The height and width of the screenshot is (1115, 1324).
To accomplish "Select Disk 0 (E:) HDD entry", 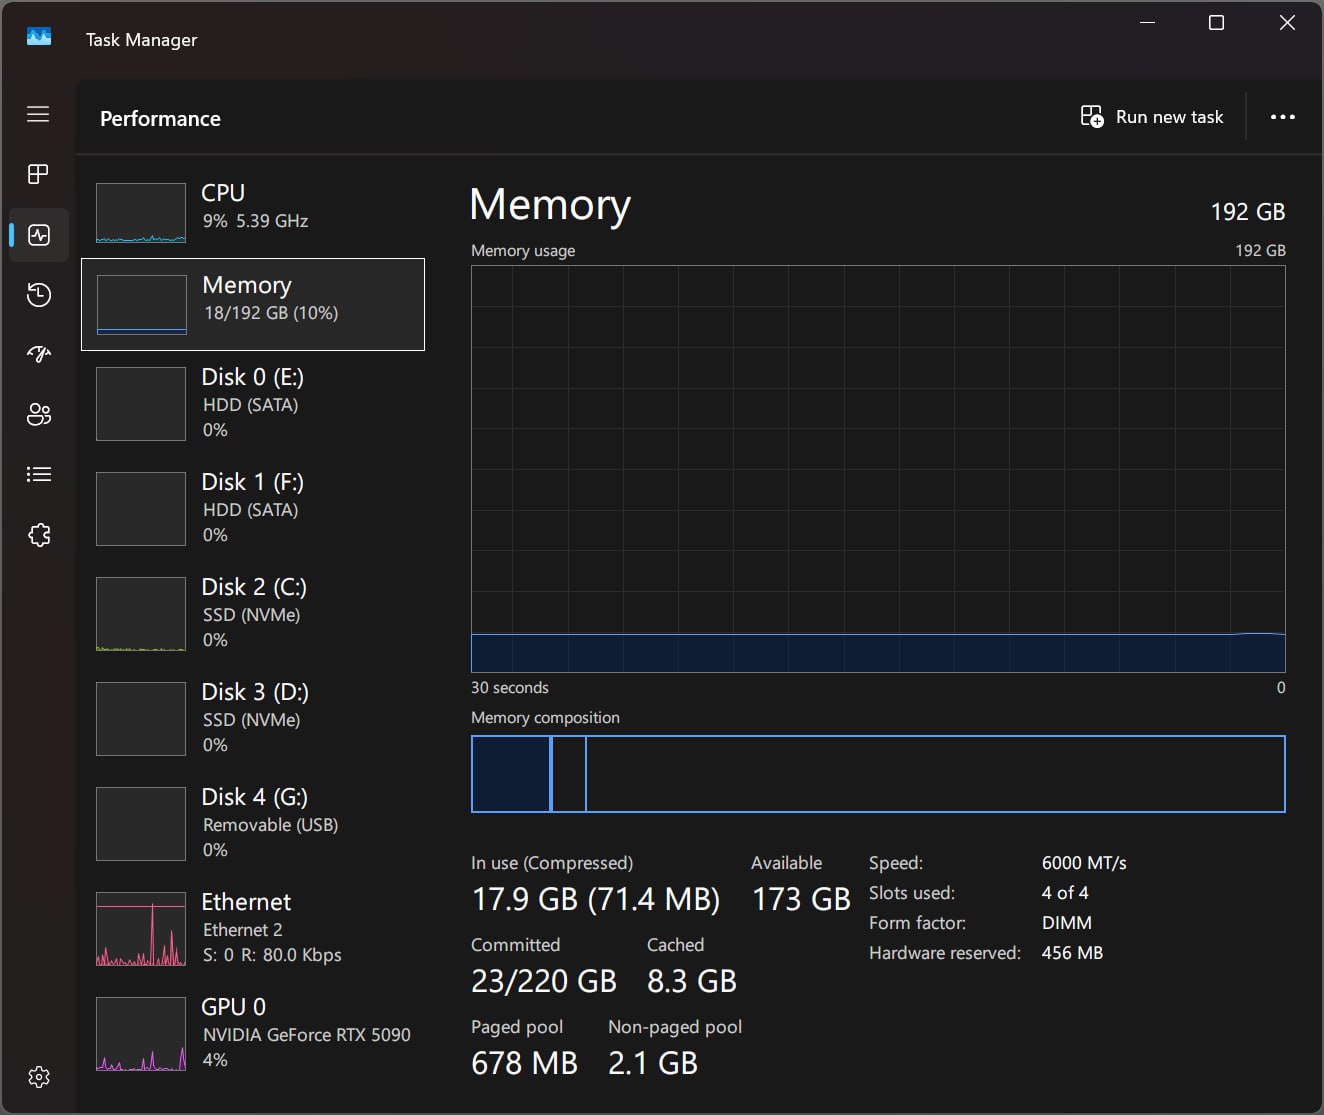I will point(252,403).
